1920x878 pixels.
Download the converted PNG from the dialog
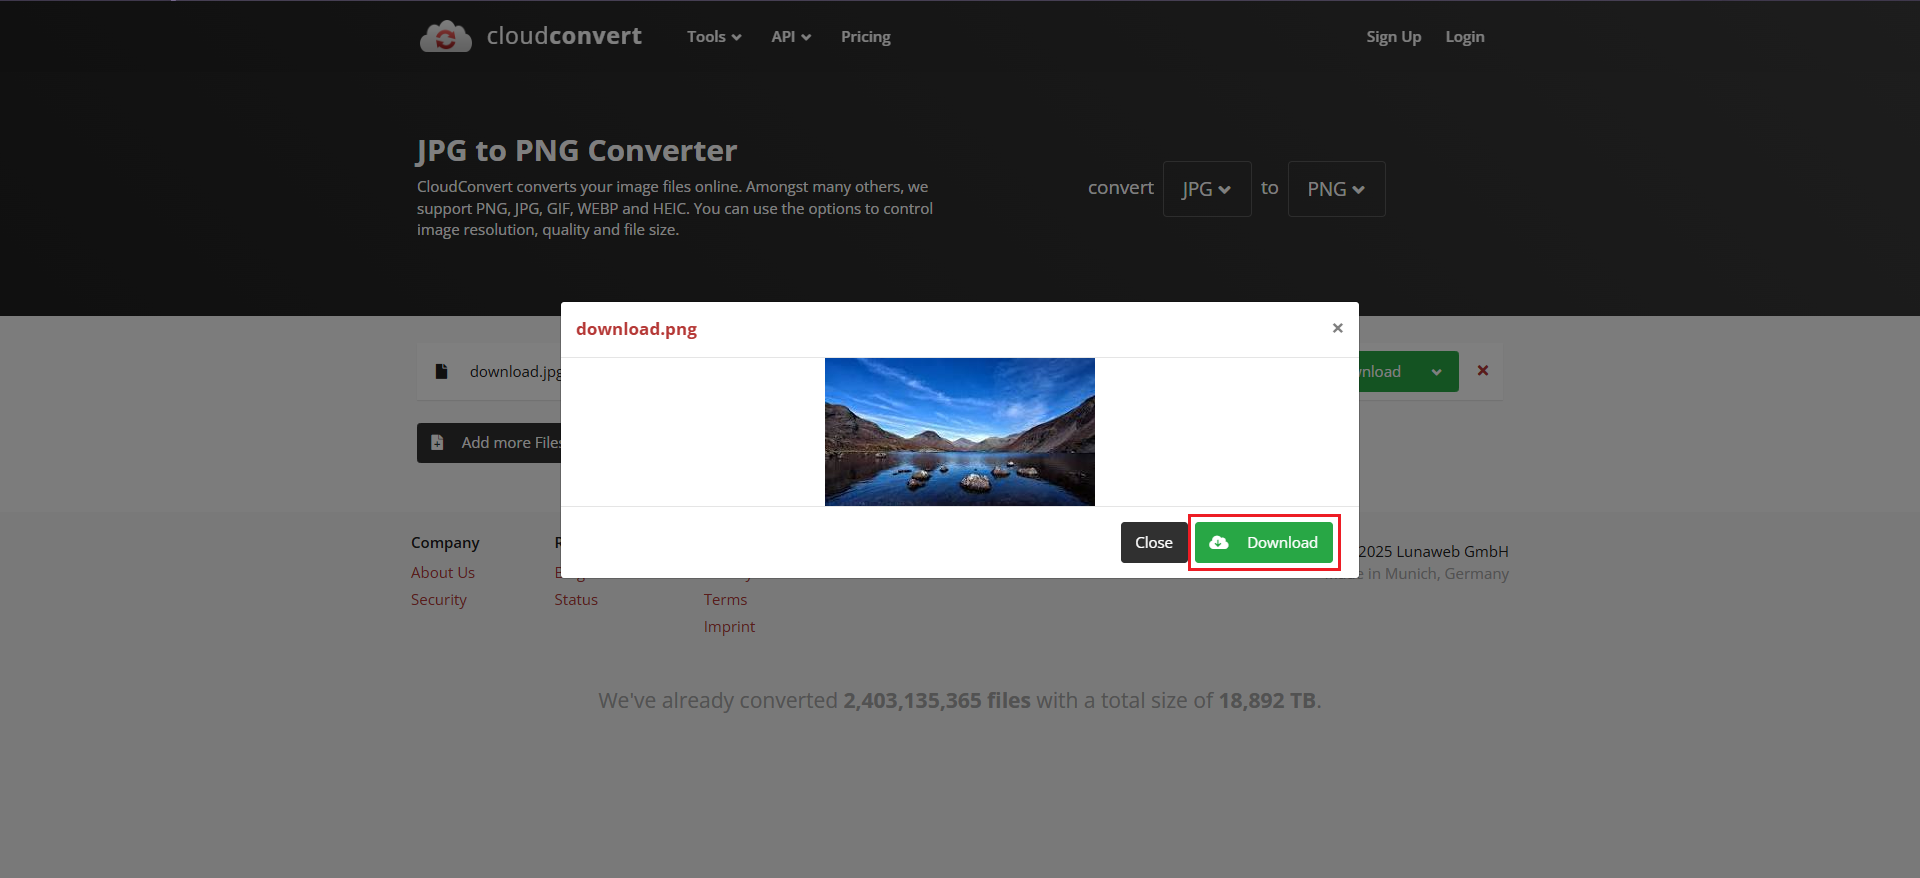pos(1264,542)
